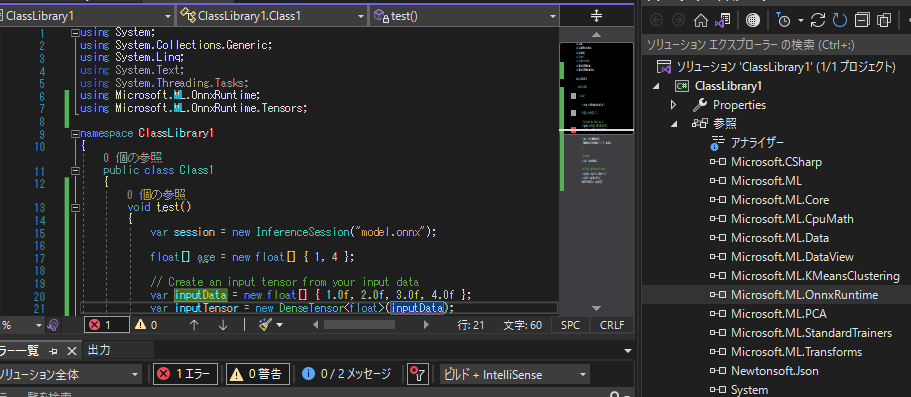
Task: Expand the Properties node
Action: point(674,105)
